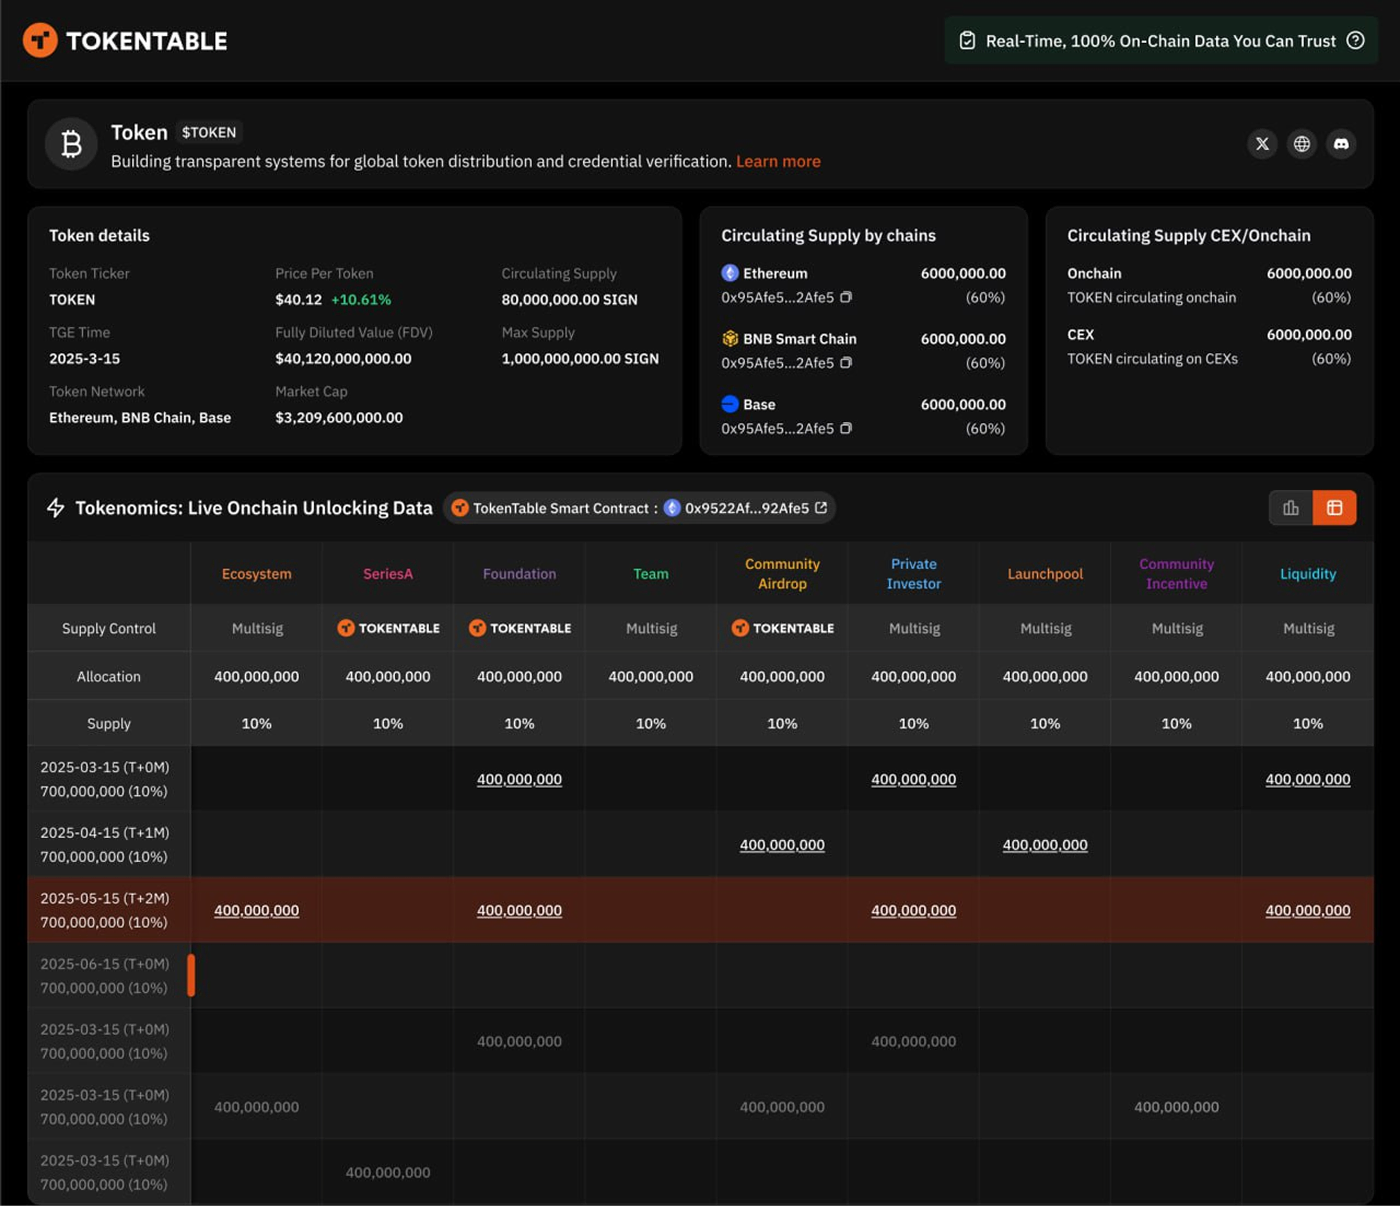Click the clipboard check icon in banner

point(967,40)
